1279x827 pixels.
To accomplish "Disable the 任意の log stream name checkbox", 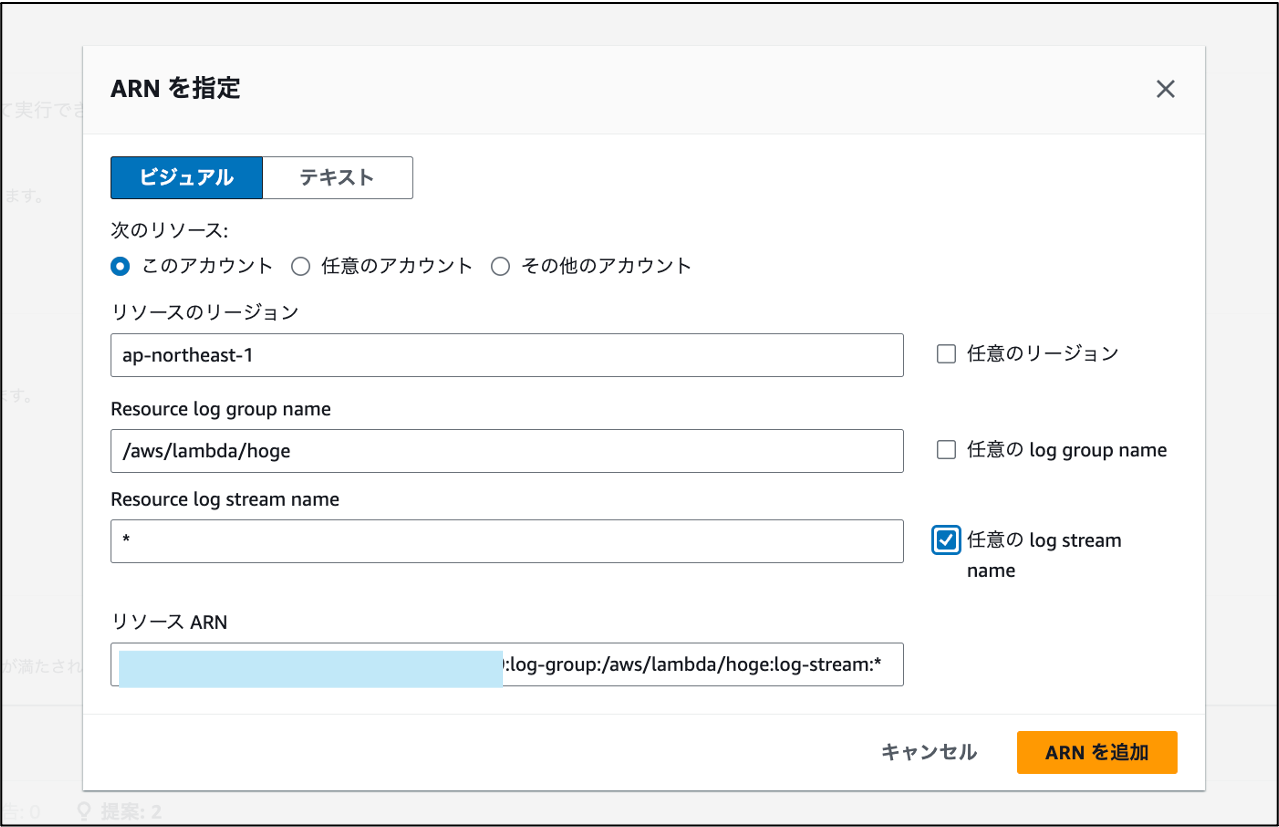I will 945,539.
